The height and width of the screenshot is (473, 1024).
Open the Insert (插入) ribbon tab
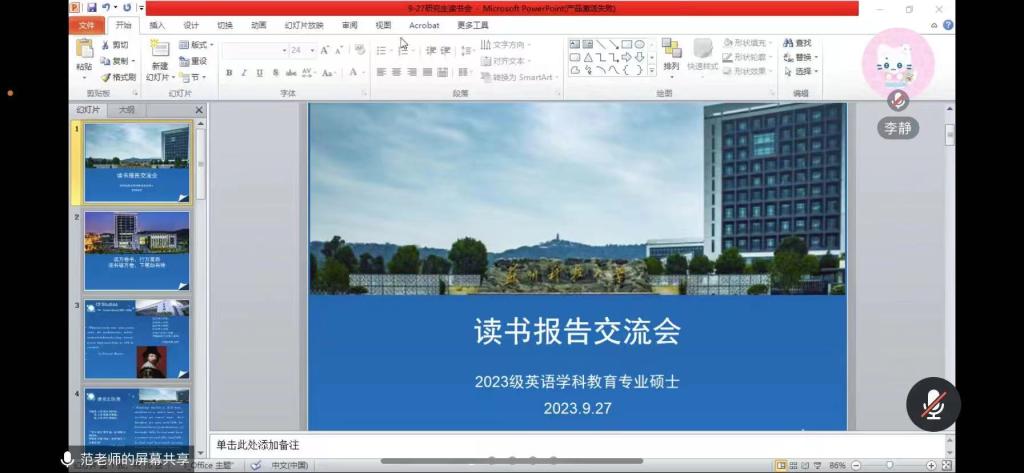157,25
